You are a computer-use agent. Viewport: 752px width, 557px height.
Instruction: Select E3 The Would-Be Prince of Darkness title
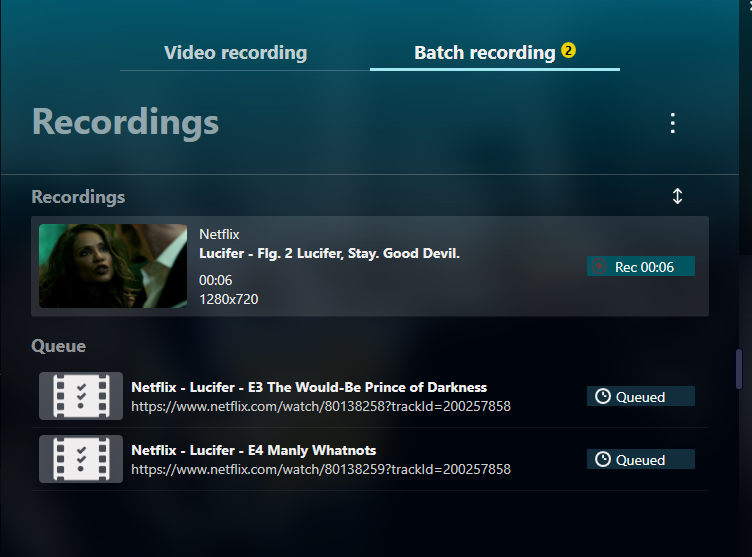pos(309,387)
